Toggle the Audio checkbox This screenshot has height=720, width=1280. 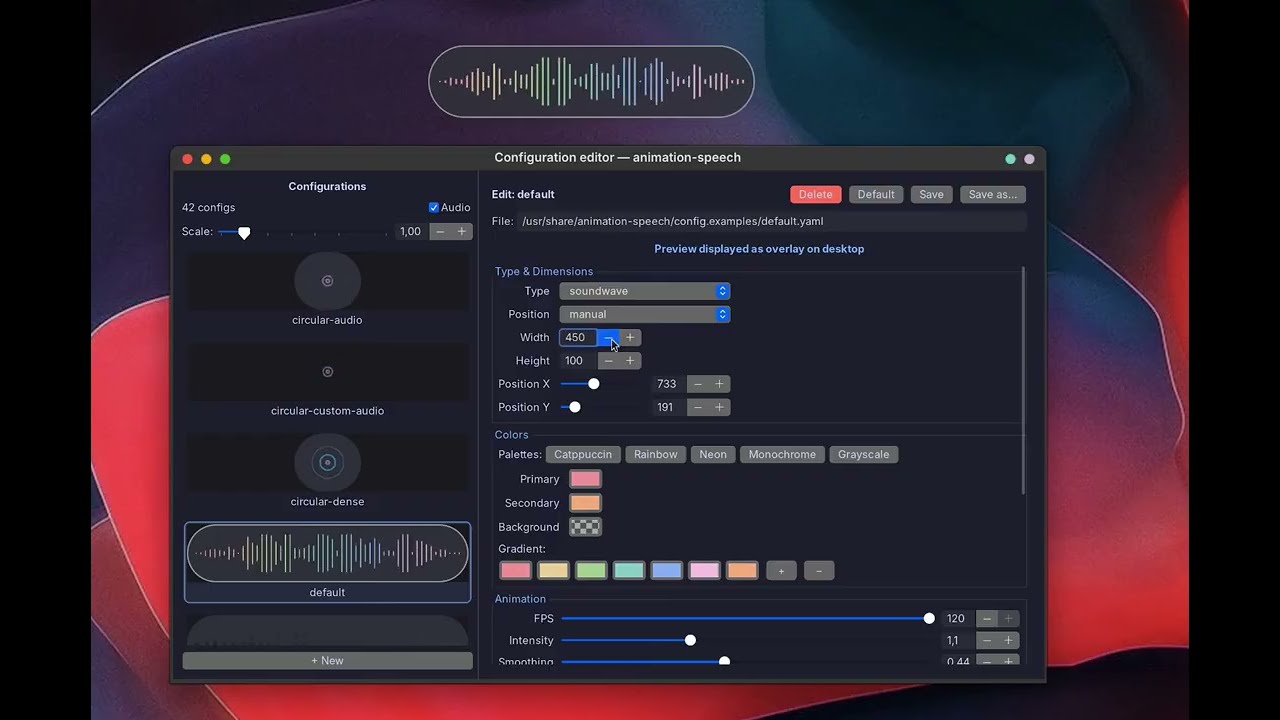click(x=434, y=208)
